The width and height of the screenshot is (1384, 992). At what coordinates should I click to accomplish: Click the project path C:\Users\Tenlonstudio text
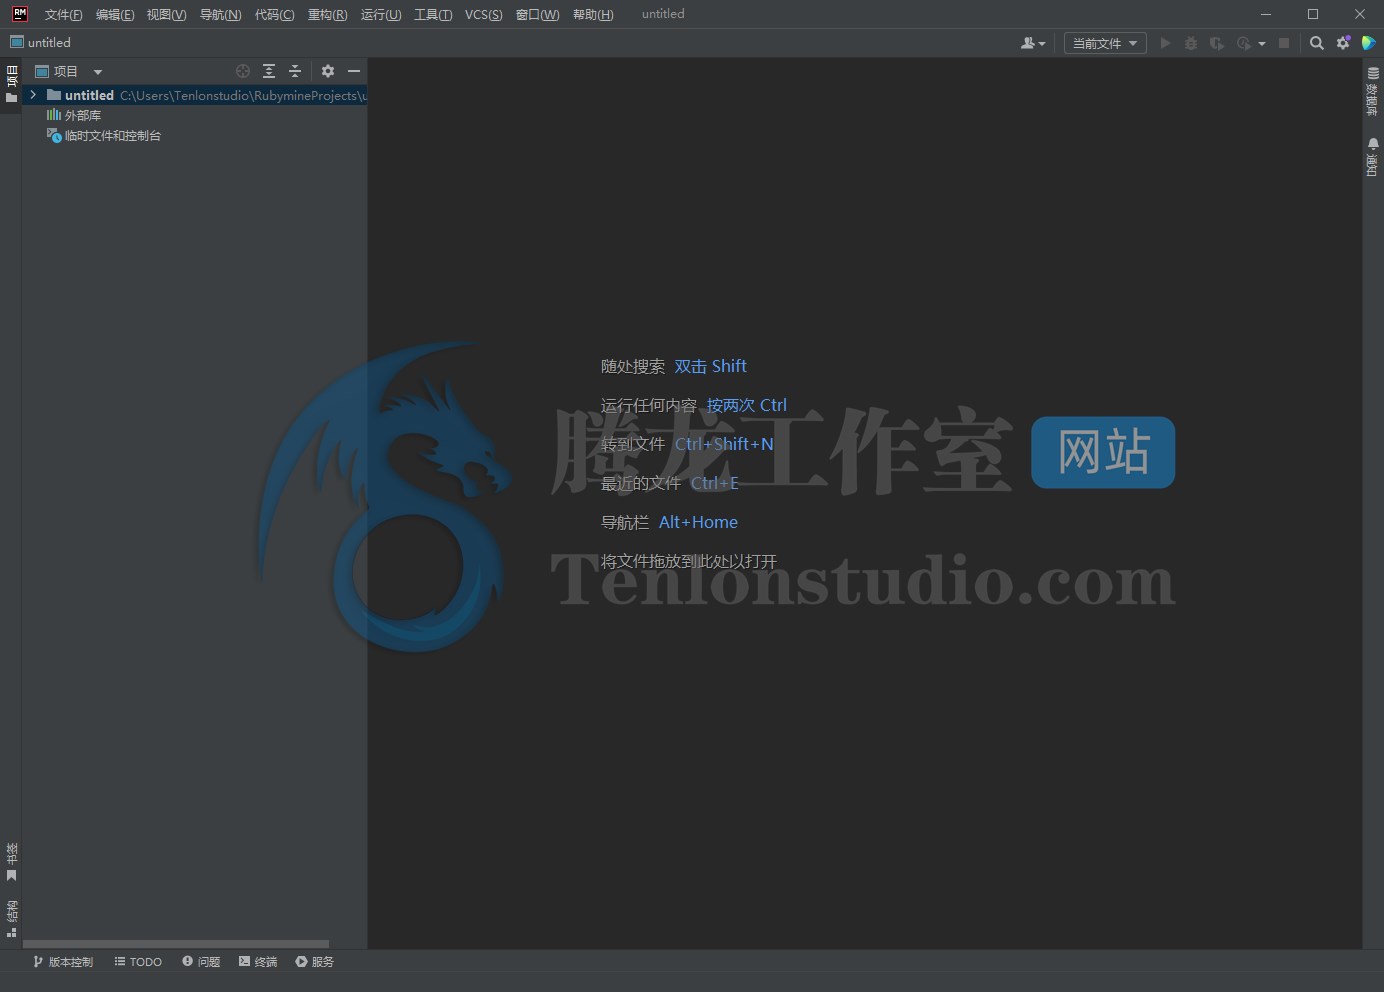point(243,95)
